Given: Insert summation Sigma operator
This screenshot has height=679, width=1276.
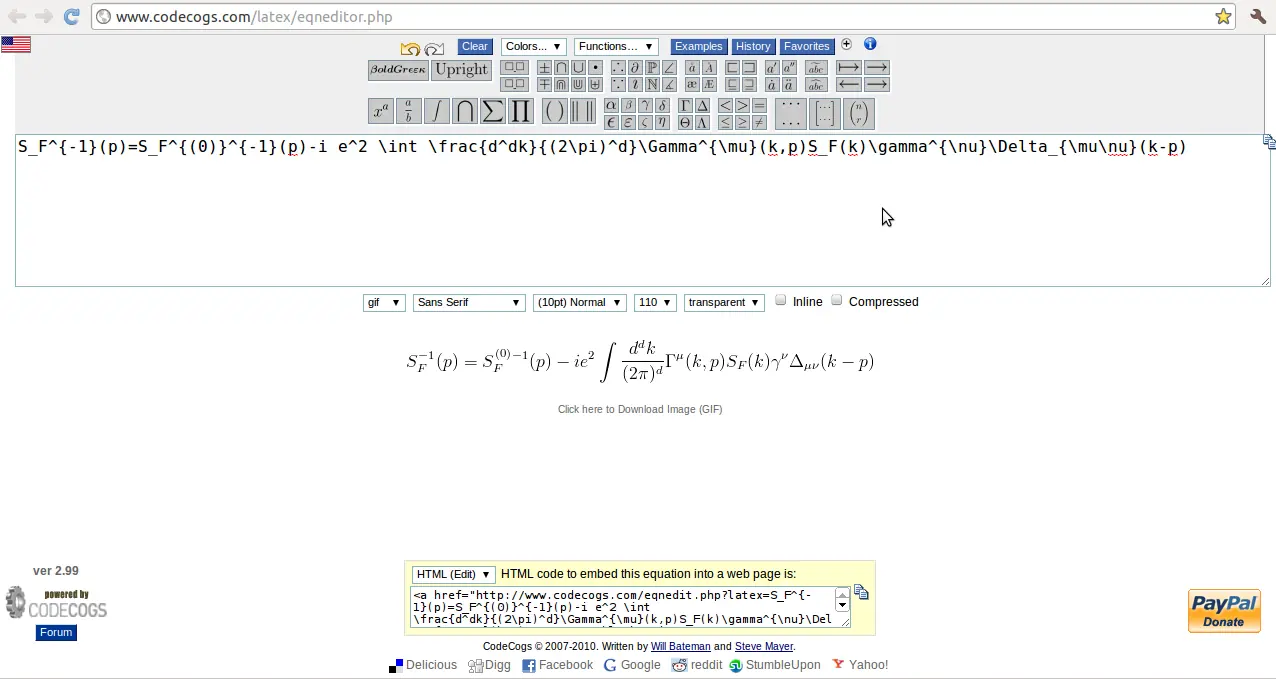Looking at the screenshot, I should pyautogui.click(x=492, y=112).
